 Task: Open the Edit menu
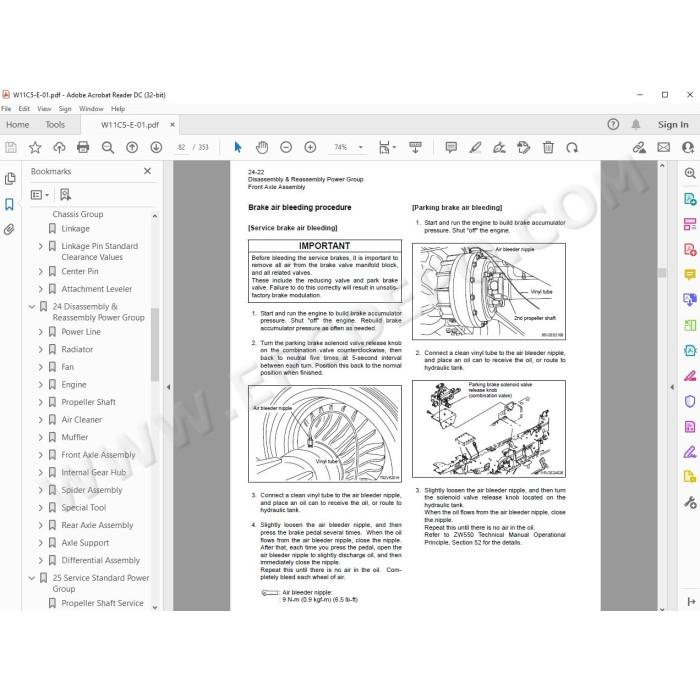tap(24, 109)
